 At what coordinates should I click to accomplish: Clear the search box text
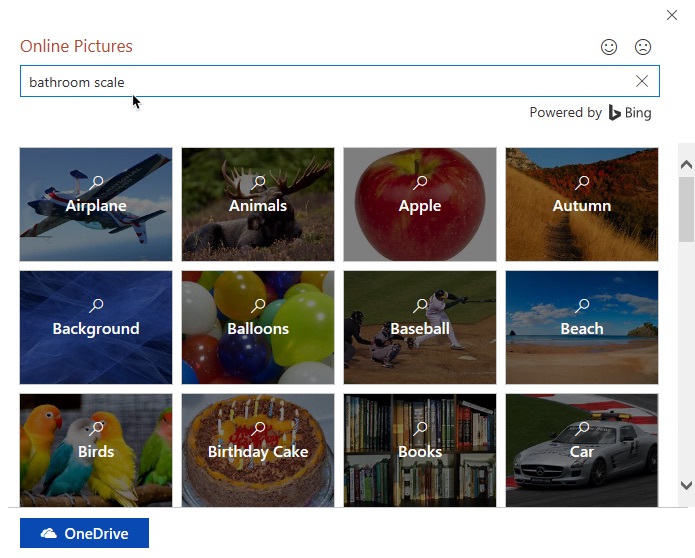642,81
